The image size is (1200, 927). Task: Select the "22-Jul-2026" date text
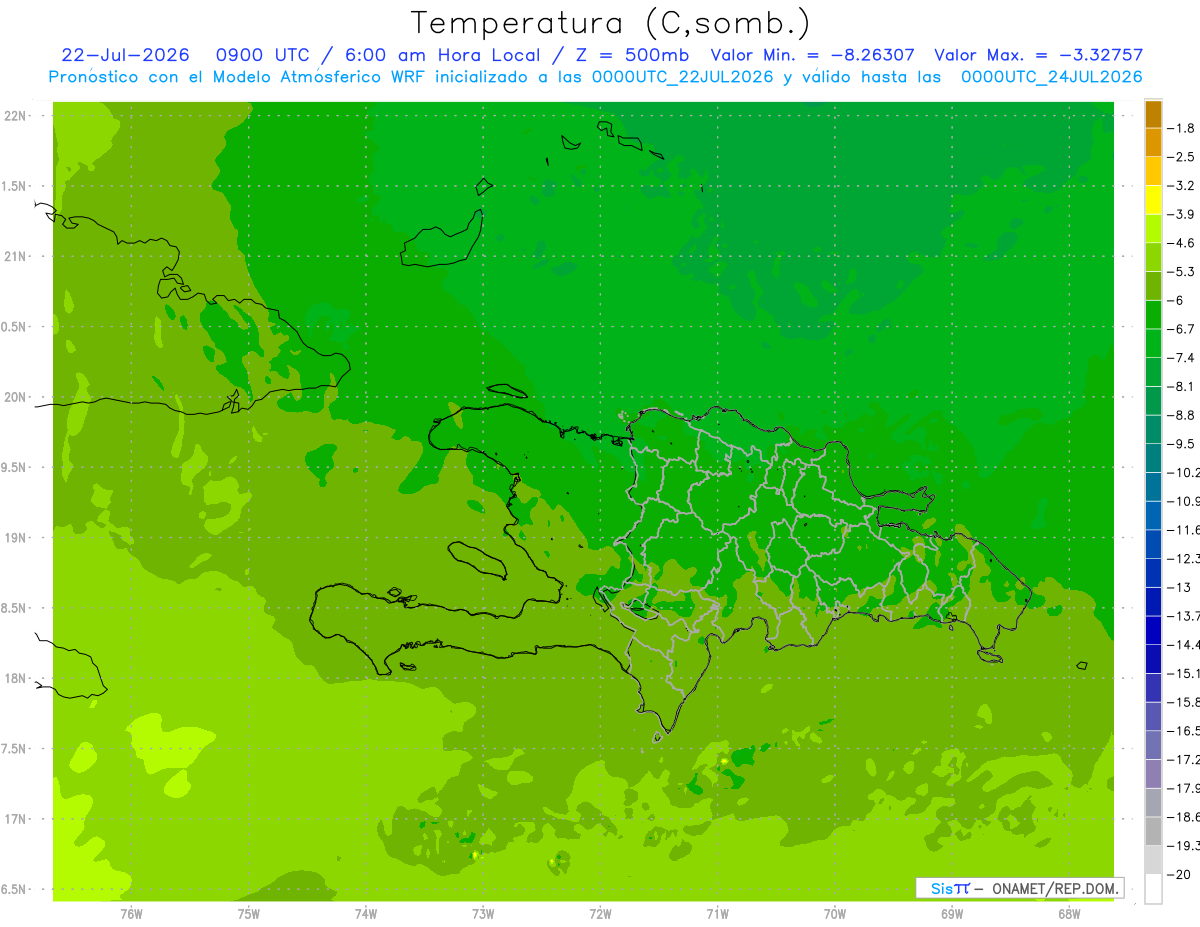[126, 55]
